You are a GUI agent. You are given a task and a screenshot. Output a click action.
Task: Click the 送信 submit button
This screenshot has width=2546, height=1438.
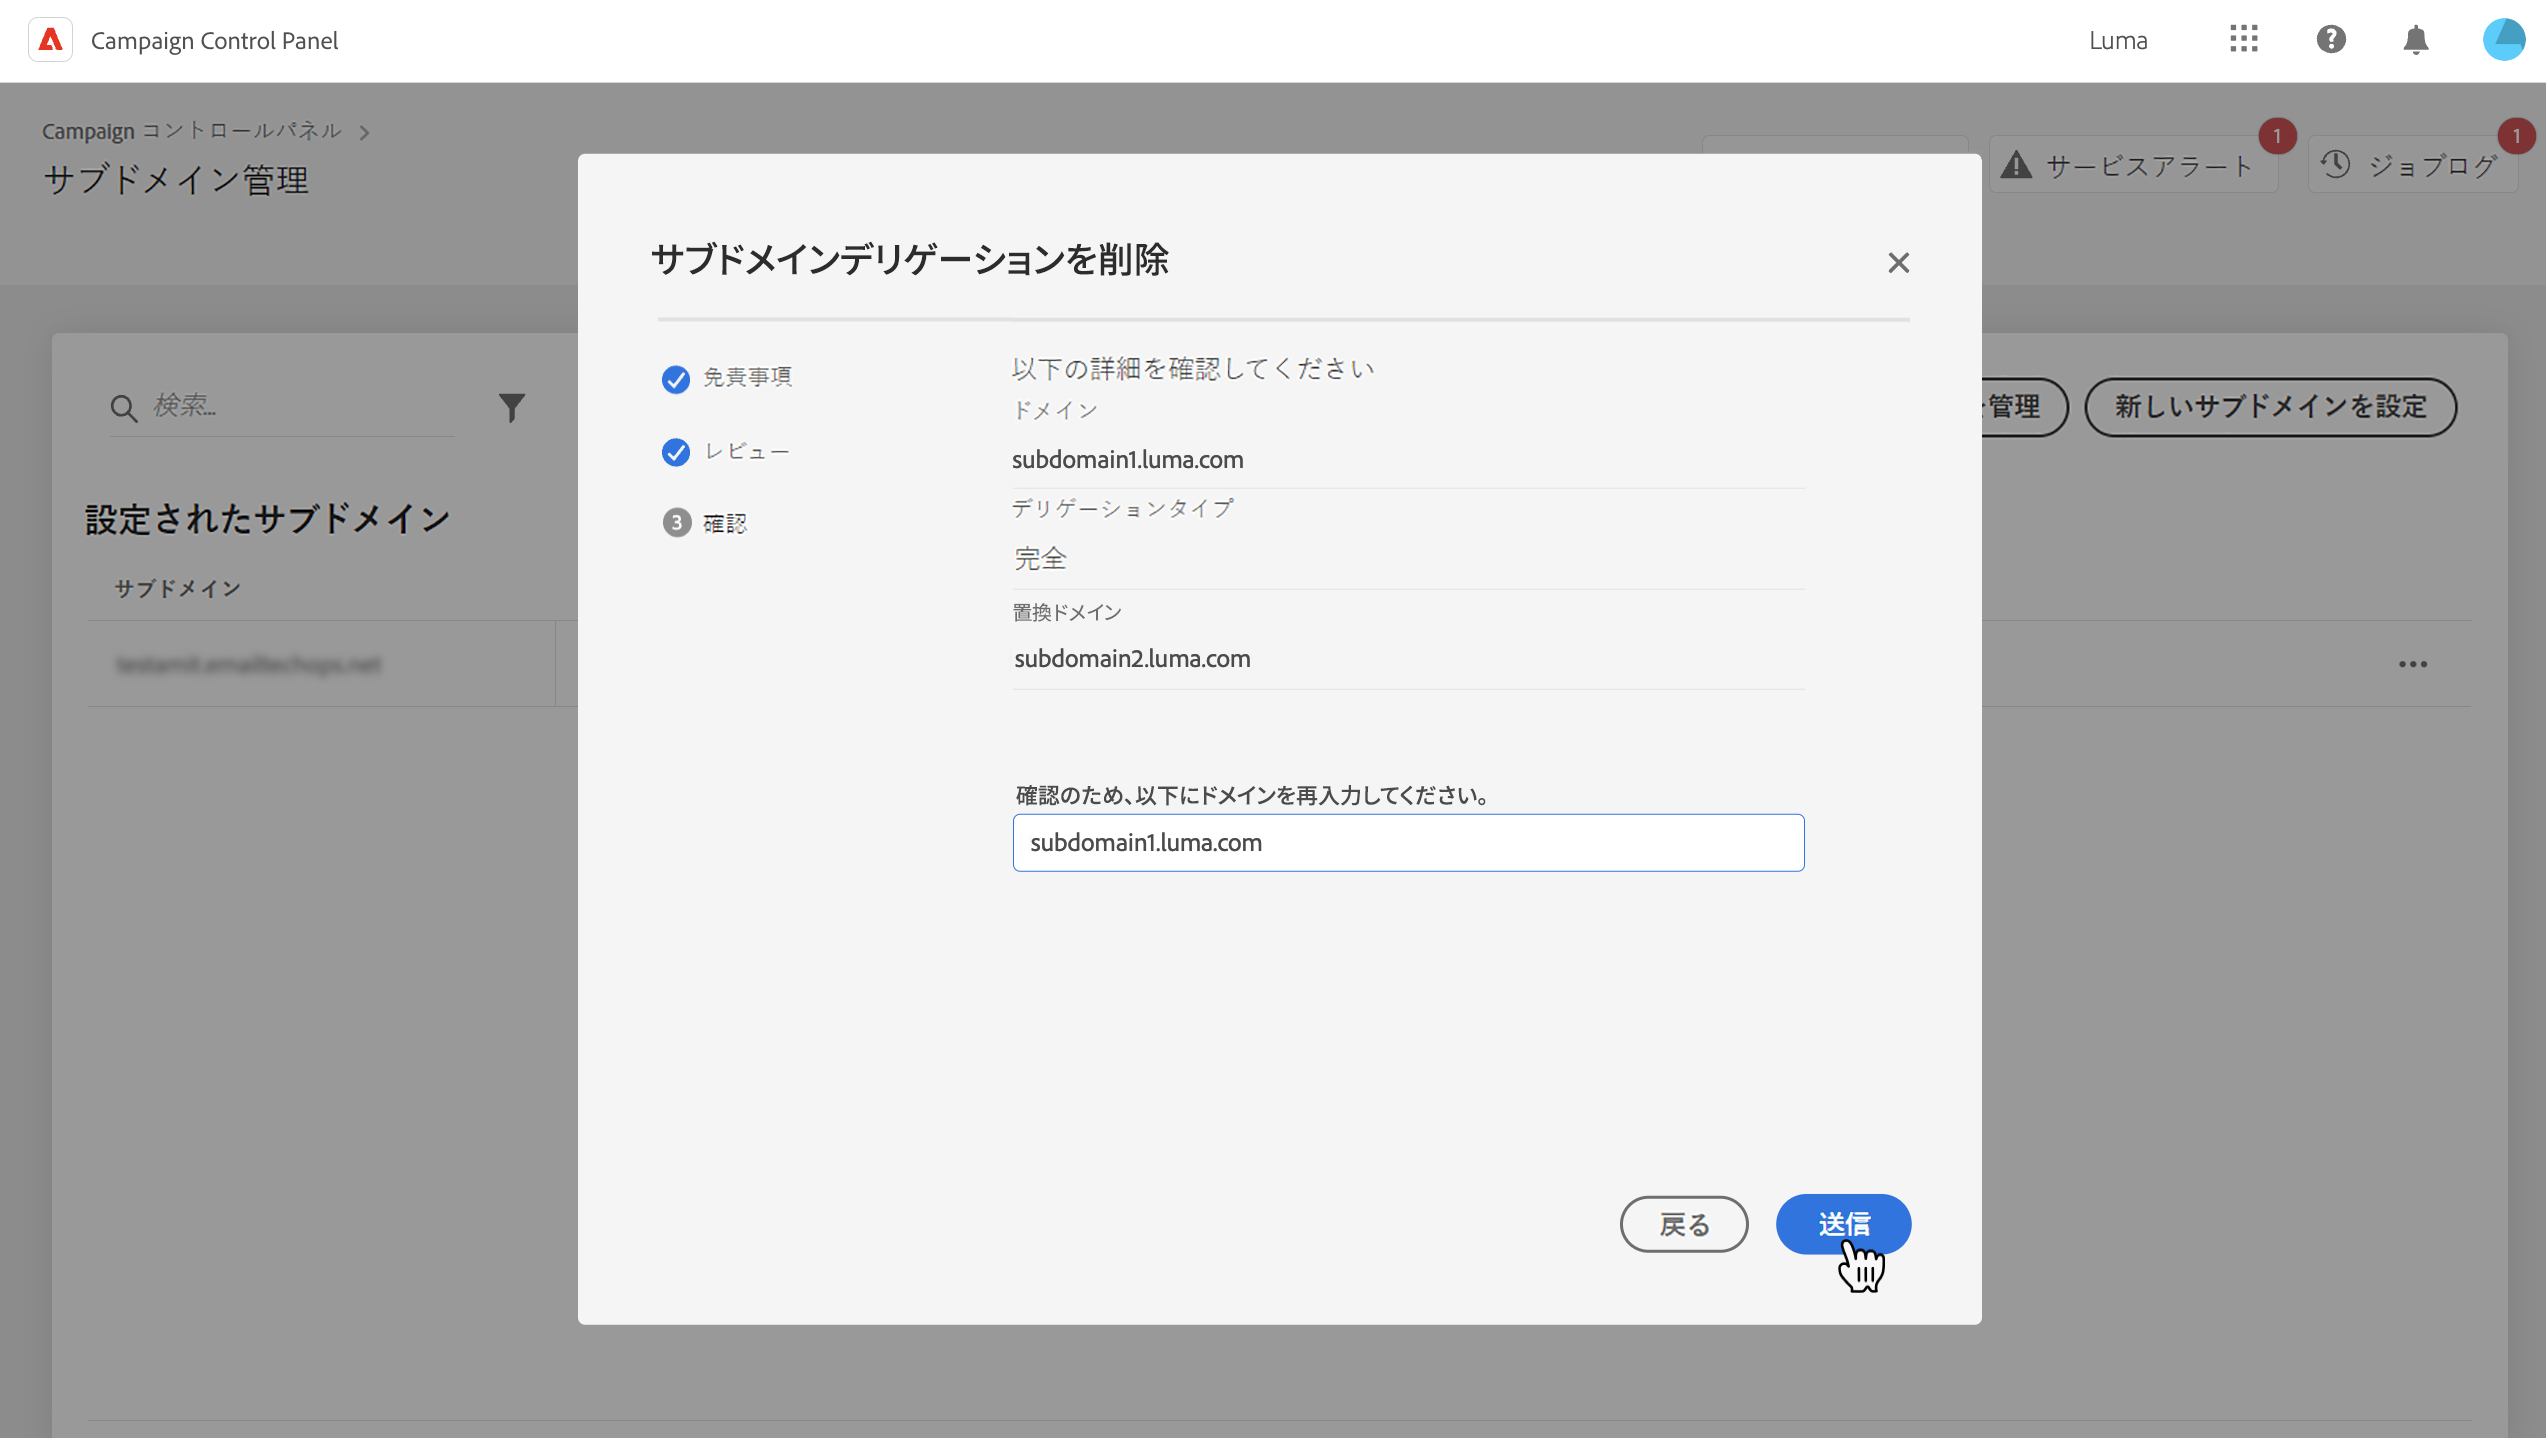(1843, 1223)
